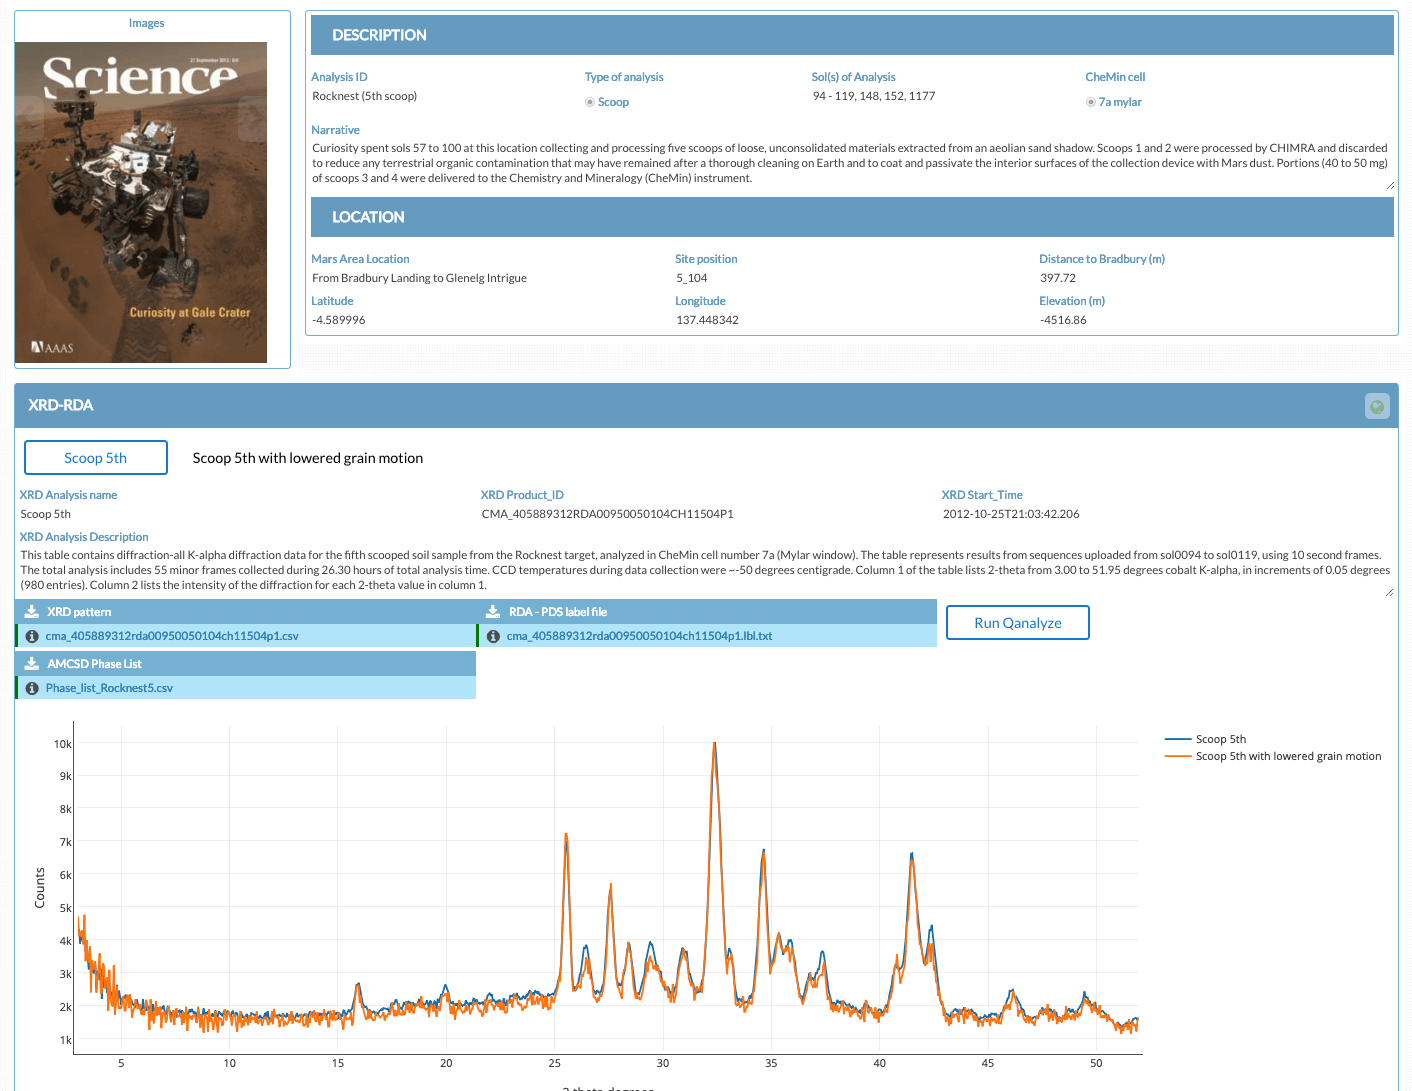Image resolution: width=1412 pixels, height=1091 pixels.
Task: Click Sol(s) of Analysis value 94 - 119
Action: pos(874,96)
